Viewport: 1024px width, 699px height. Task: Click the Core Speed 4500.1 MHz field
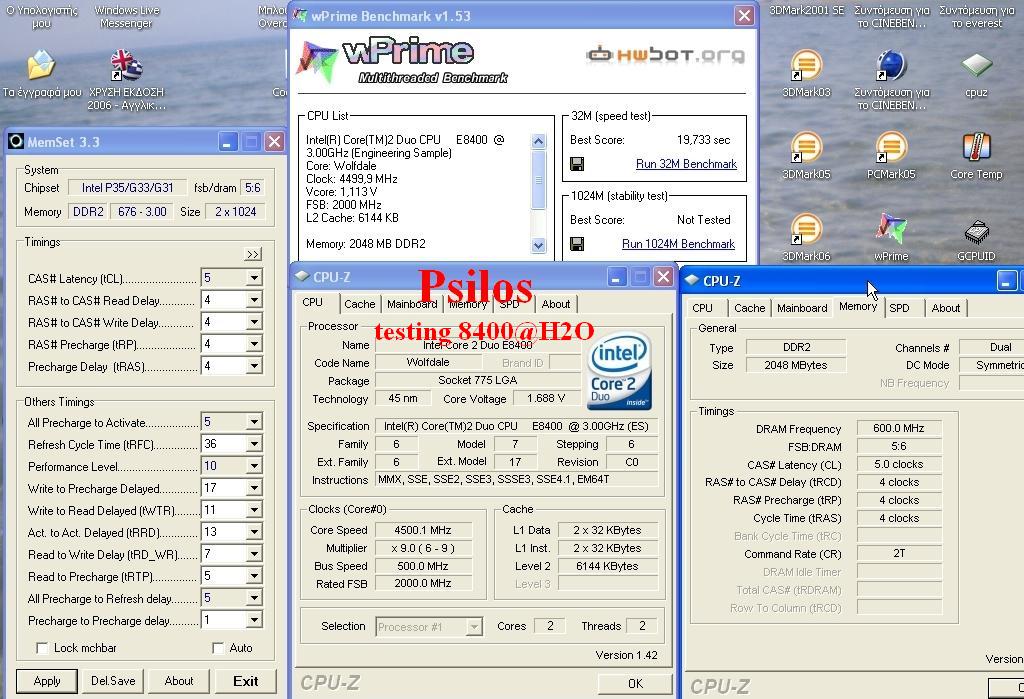(423, 530)
